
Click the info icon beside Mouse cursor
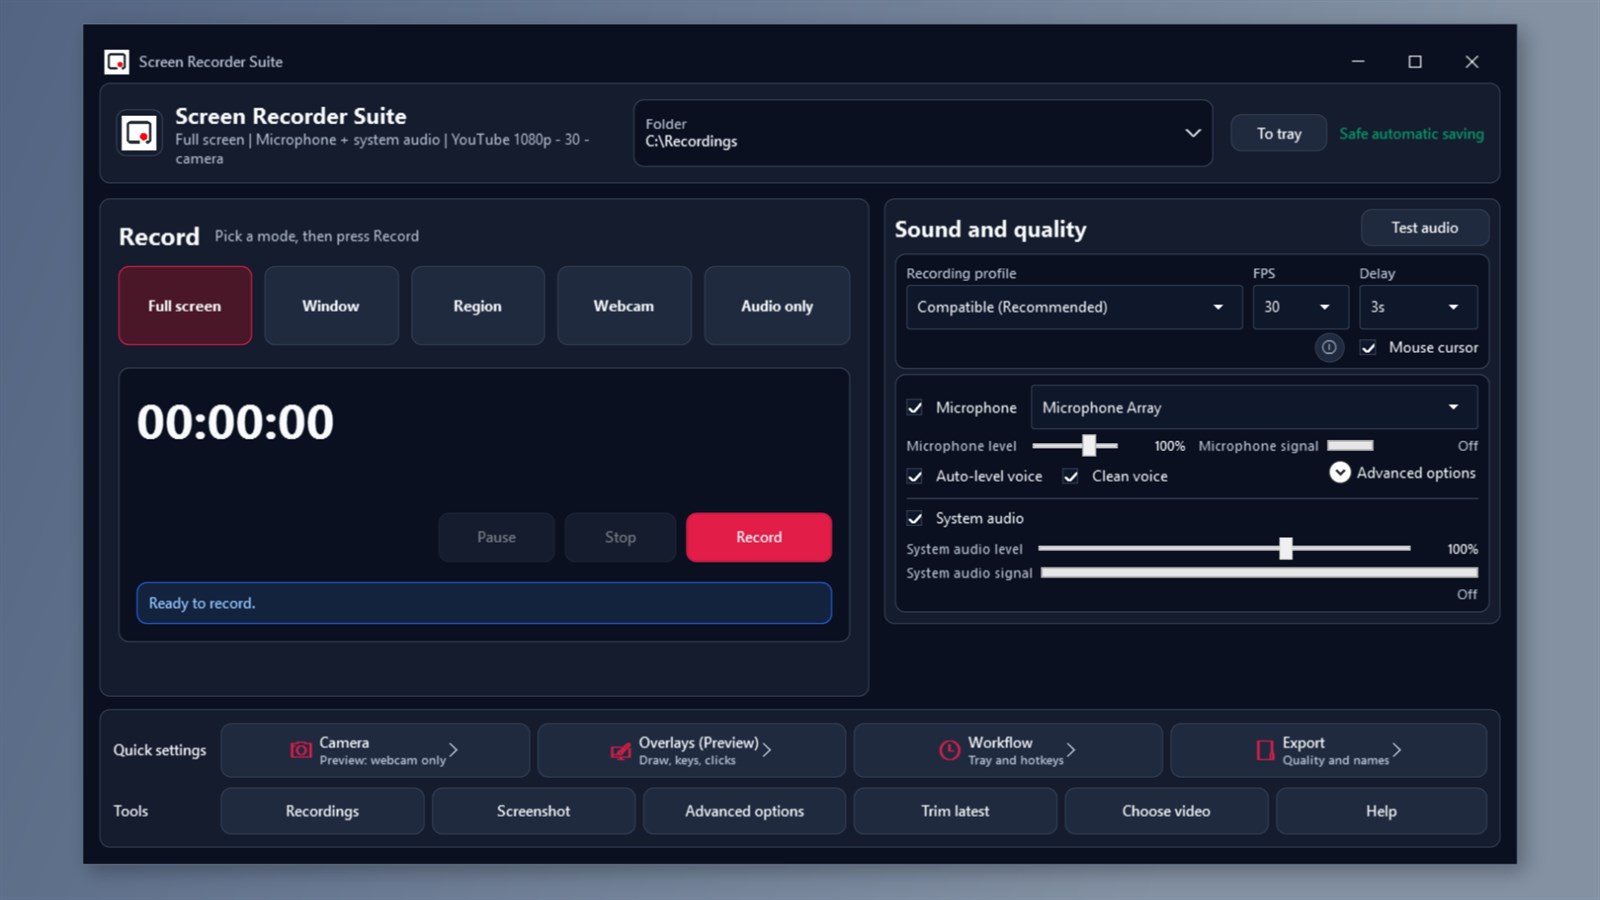(1329, 348)
